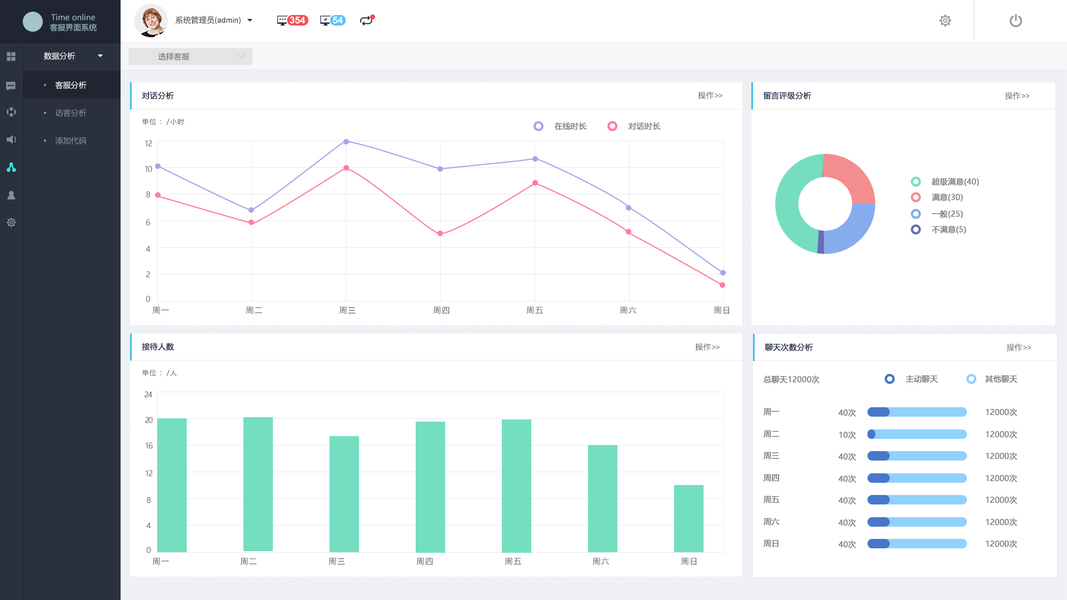Click the speaker announcement icon in sidebar

coord(11,139)
